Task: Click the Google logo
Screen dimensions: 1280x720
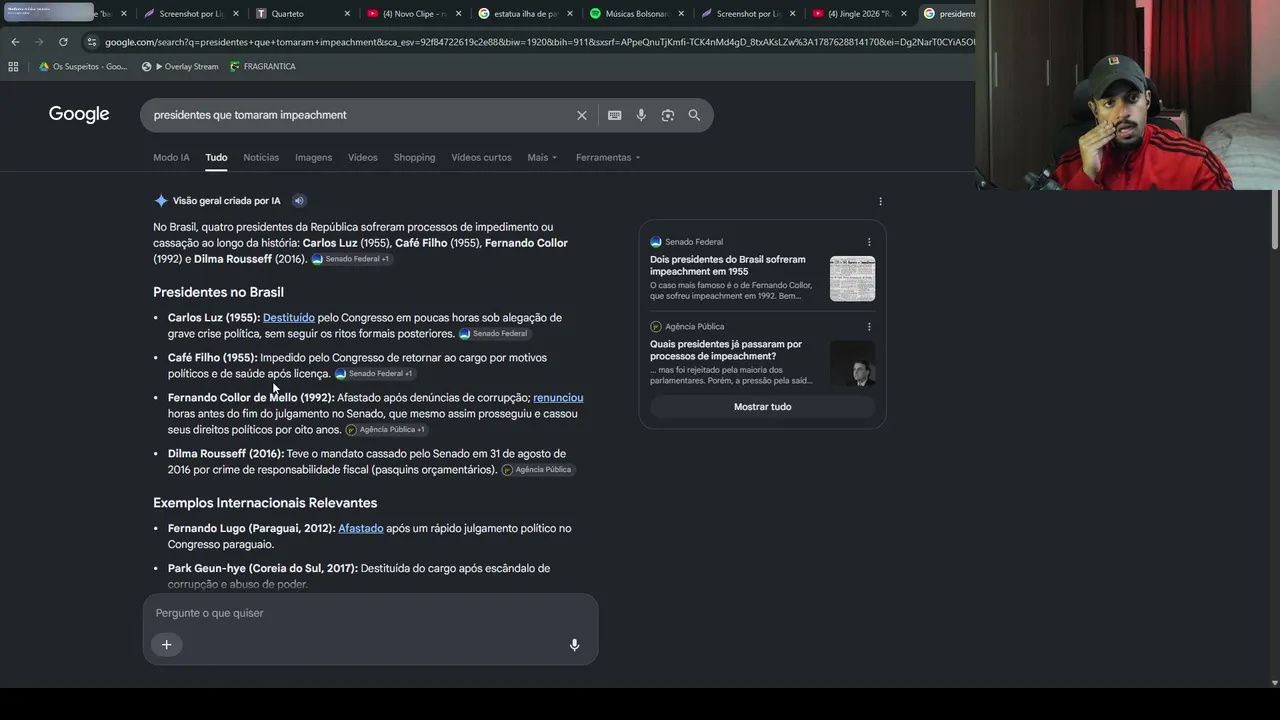Action: coord(79,115)
